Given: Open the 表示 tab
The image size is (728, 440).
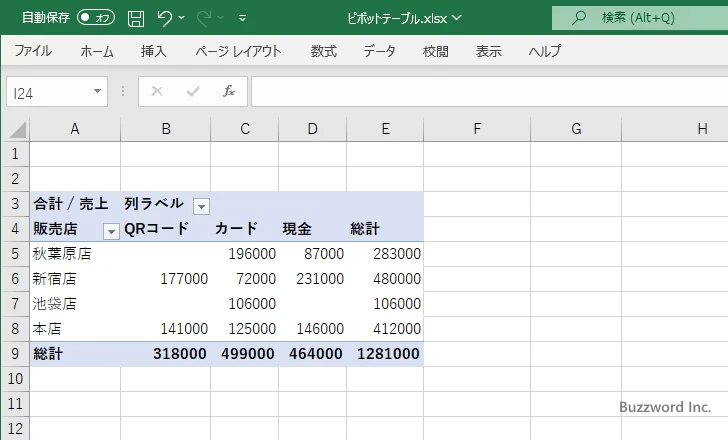Looking at the screenshot, I should tap(488, 51).
